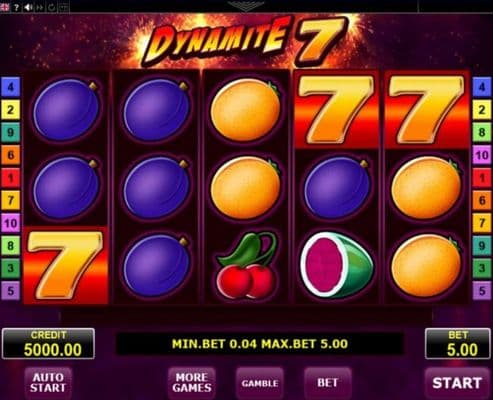Click the watermelon symbol on fourth reel
Screen dimensions: 493x400
click(x=336, y=265)
